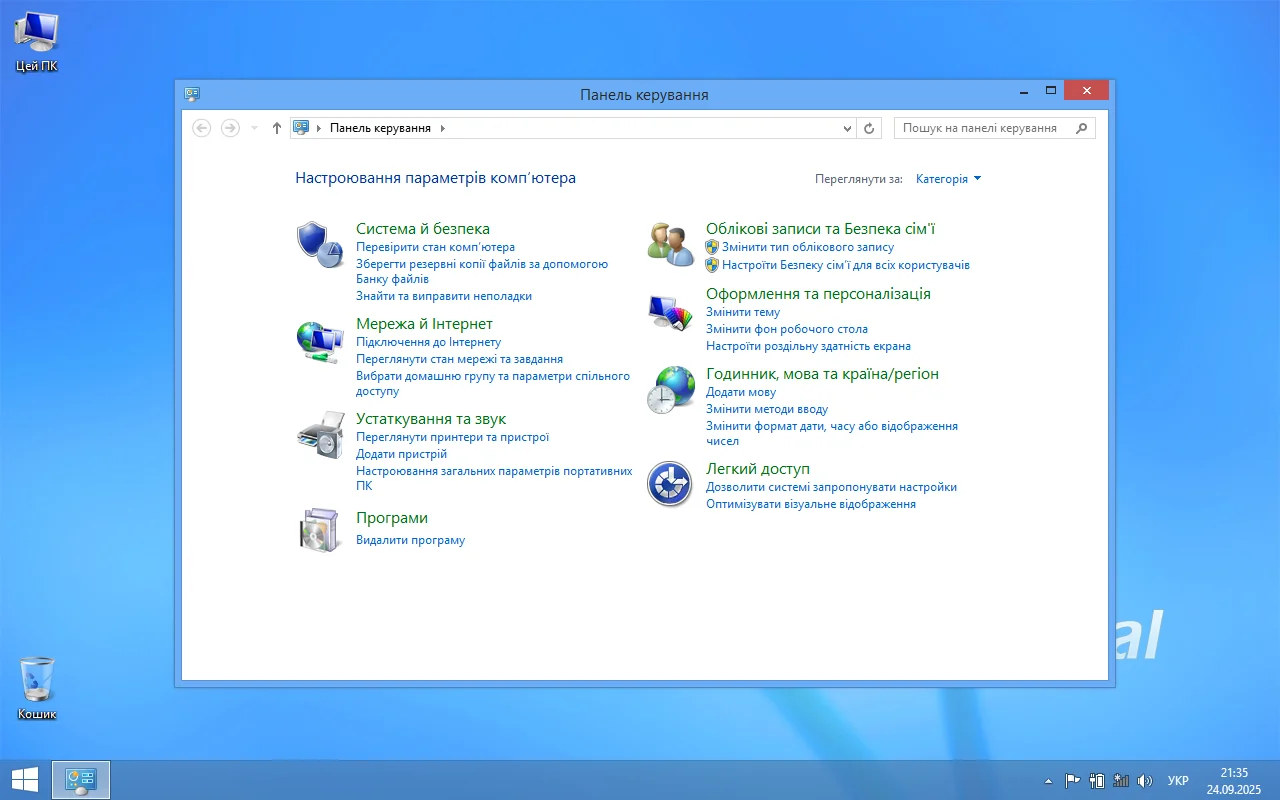Open the Видалити програму link
The image size is (1280, 800).
click(410, 540)
